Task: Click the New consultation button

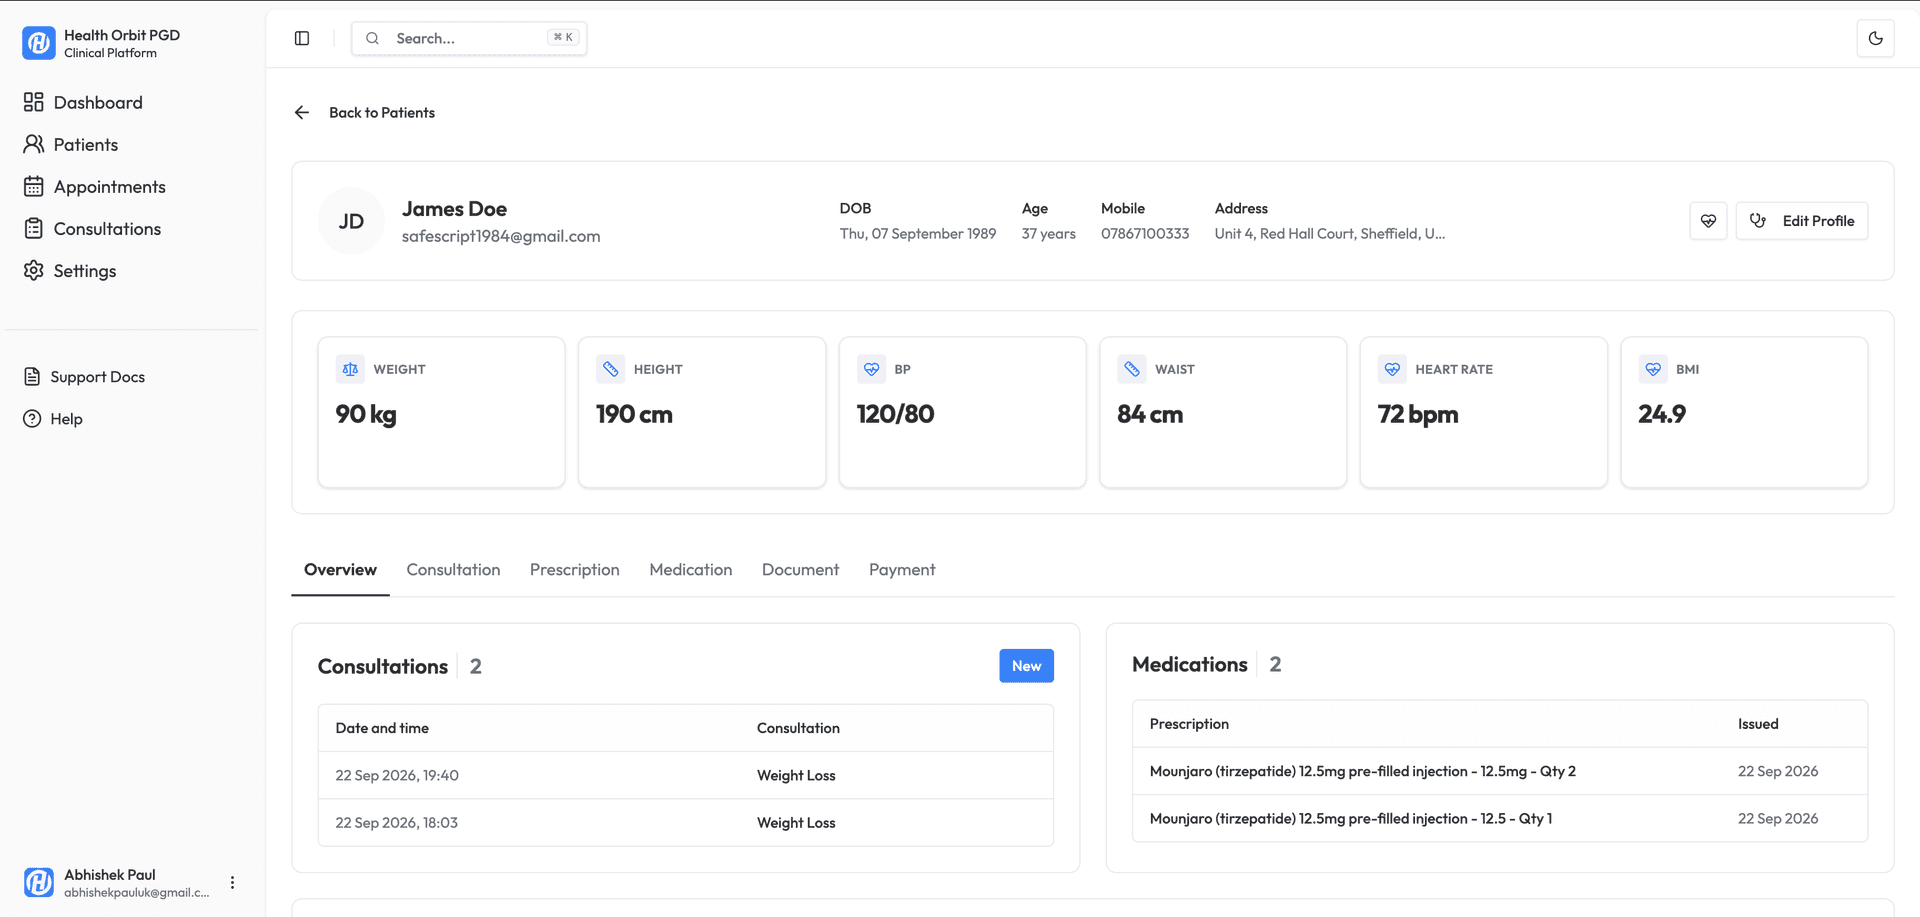Action: tap(1026, 666)
